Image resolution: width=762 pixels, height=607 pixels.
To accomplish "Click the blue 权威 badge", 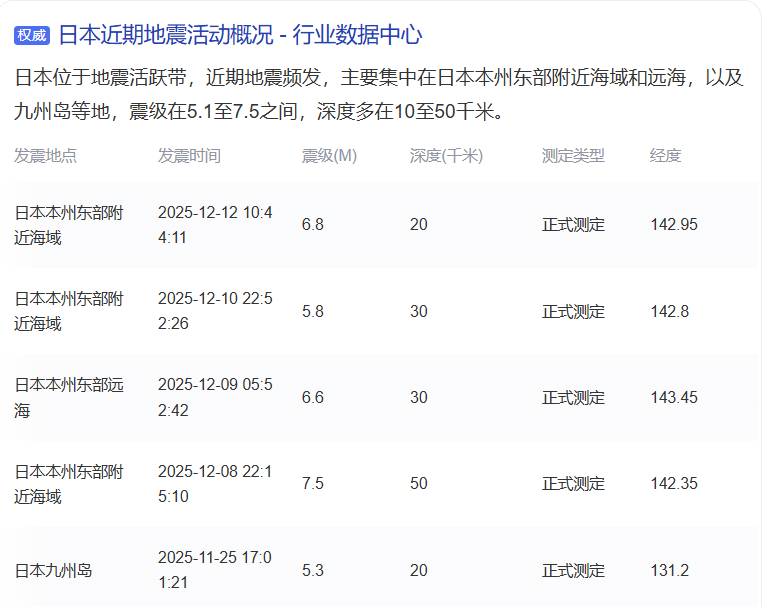I will click(x=31, y=36).
